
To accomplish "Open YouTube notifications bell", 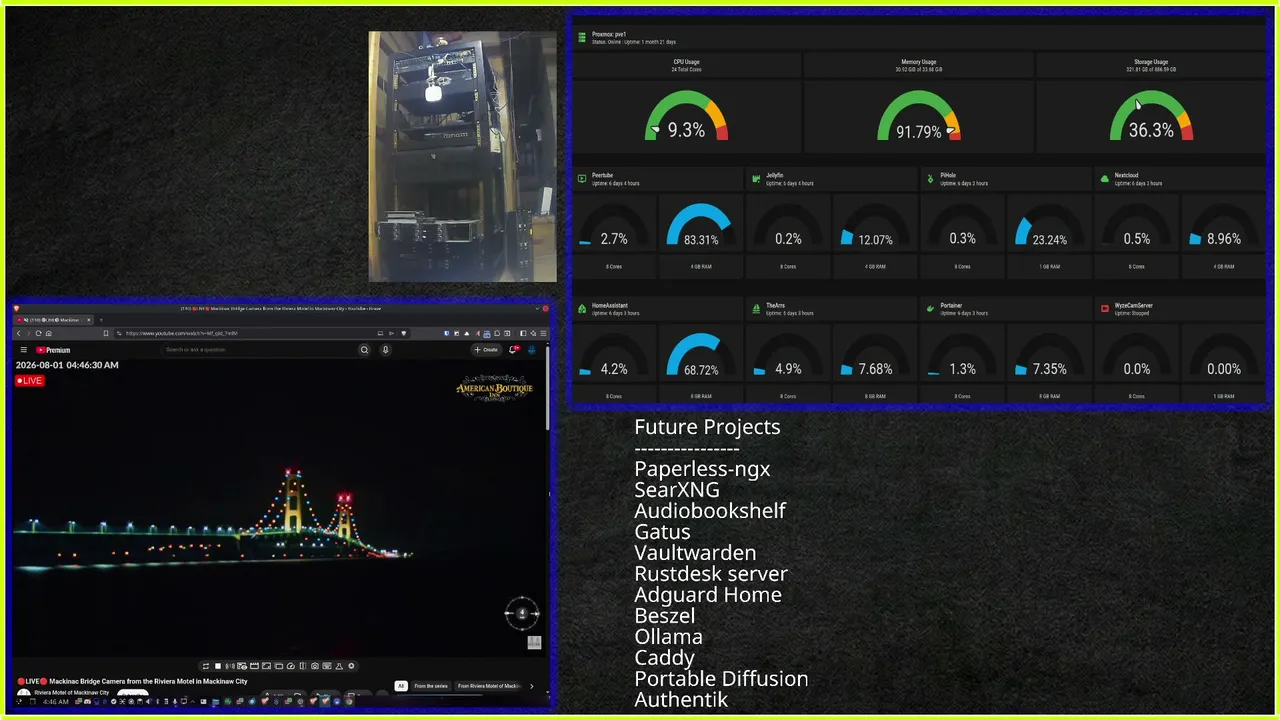I will 513,350.
